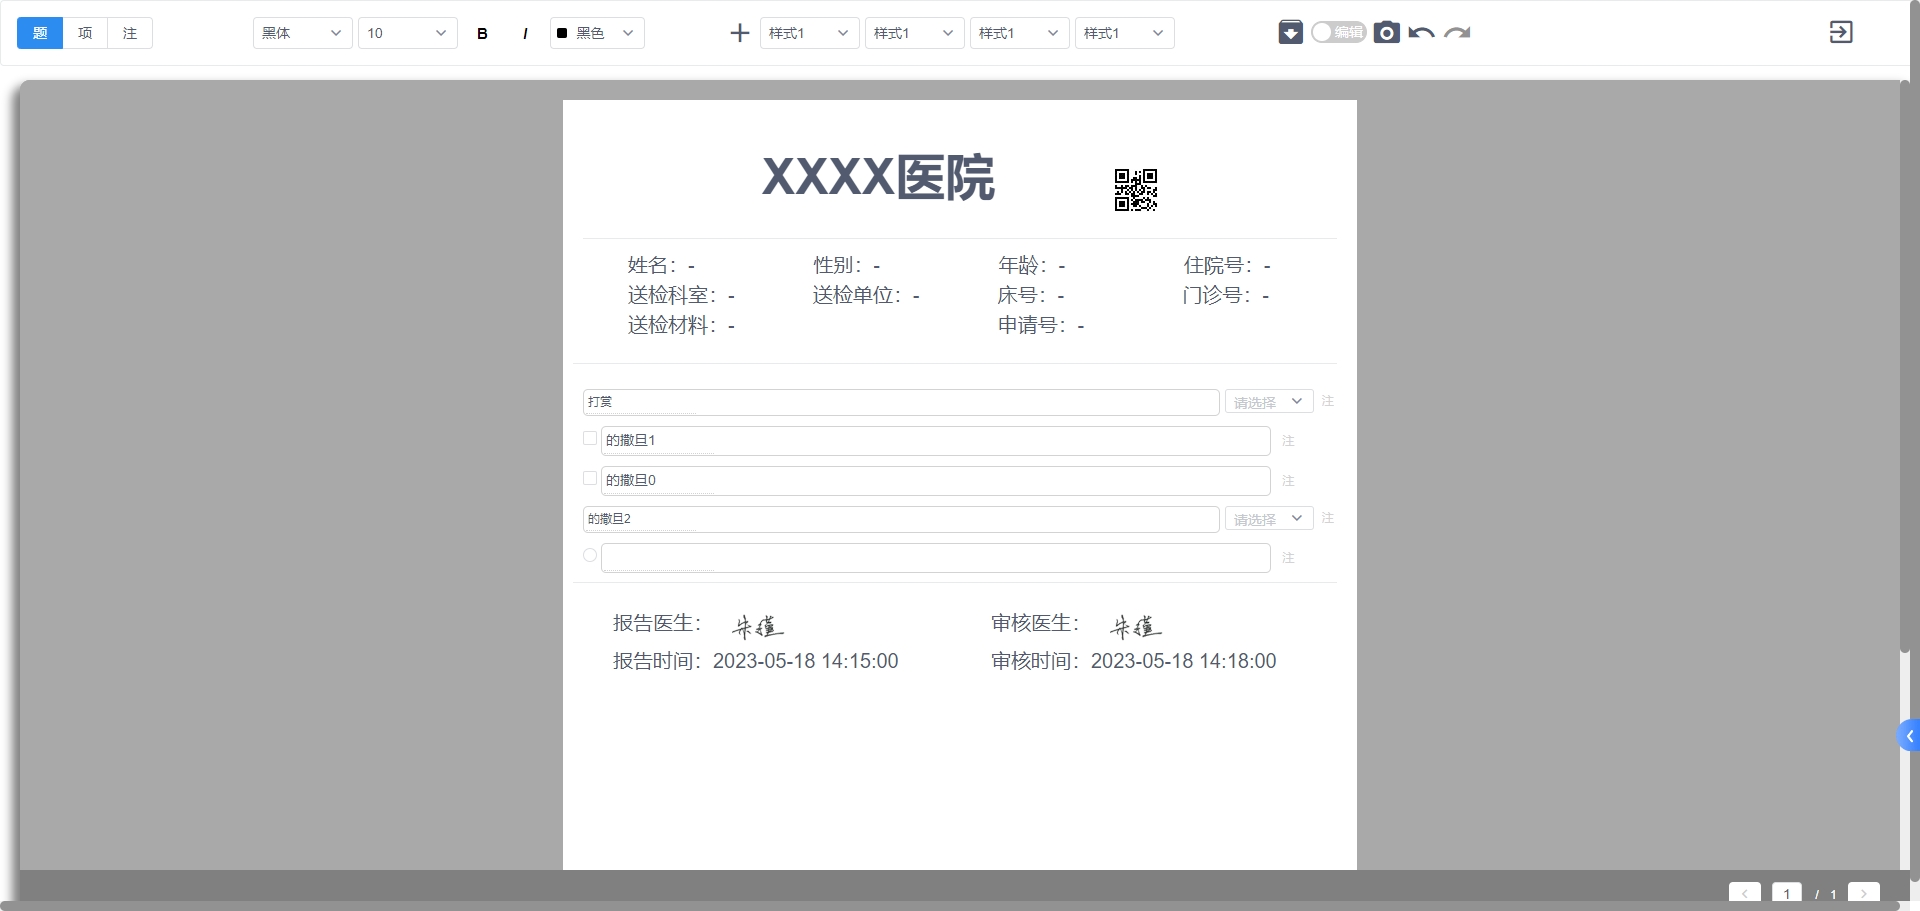
Task: Click the XXXX医院 title
Action: click(878, 178)
